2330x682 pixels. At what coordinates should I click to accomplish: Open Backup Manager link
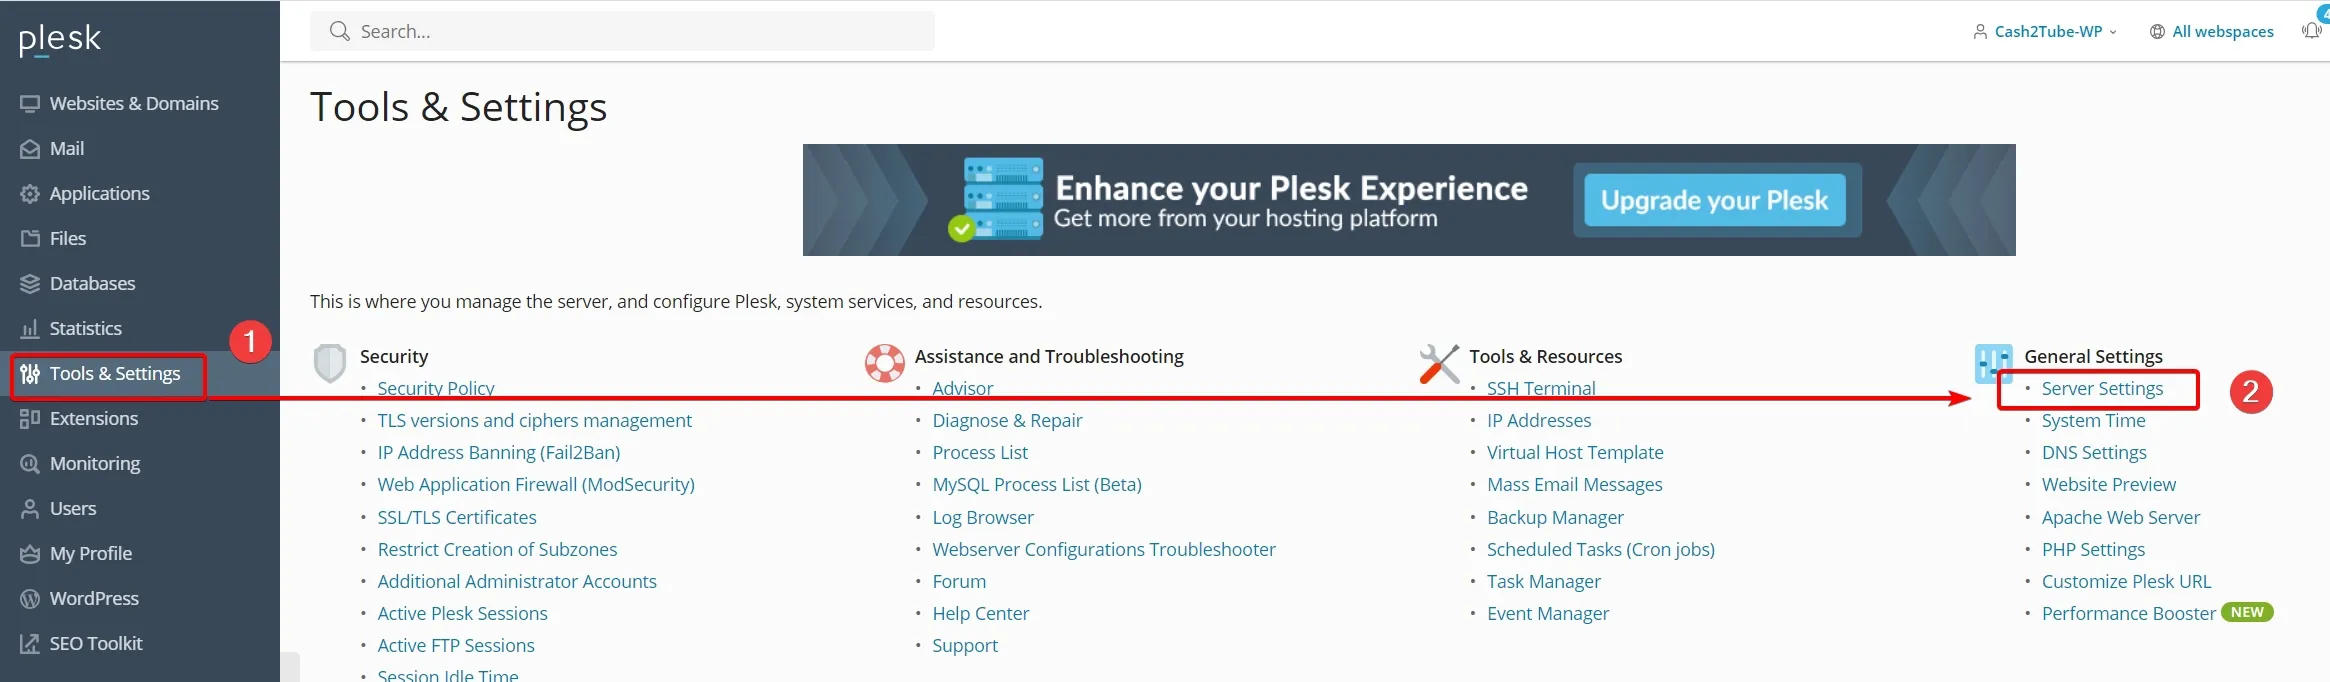[x=1555, y=518]
